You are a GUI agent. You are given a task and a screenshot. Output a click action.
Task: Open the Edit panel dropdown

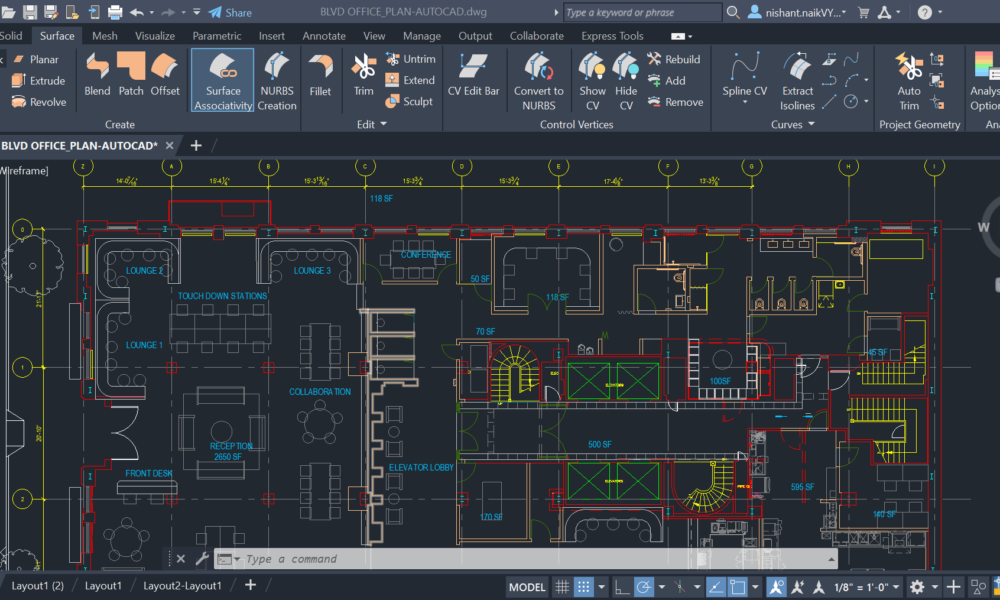tap(382, 124)
